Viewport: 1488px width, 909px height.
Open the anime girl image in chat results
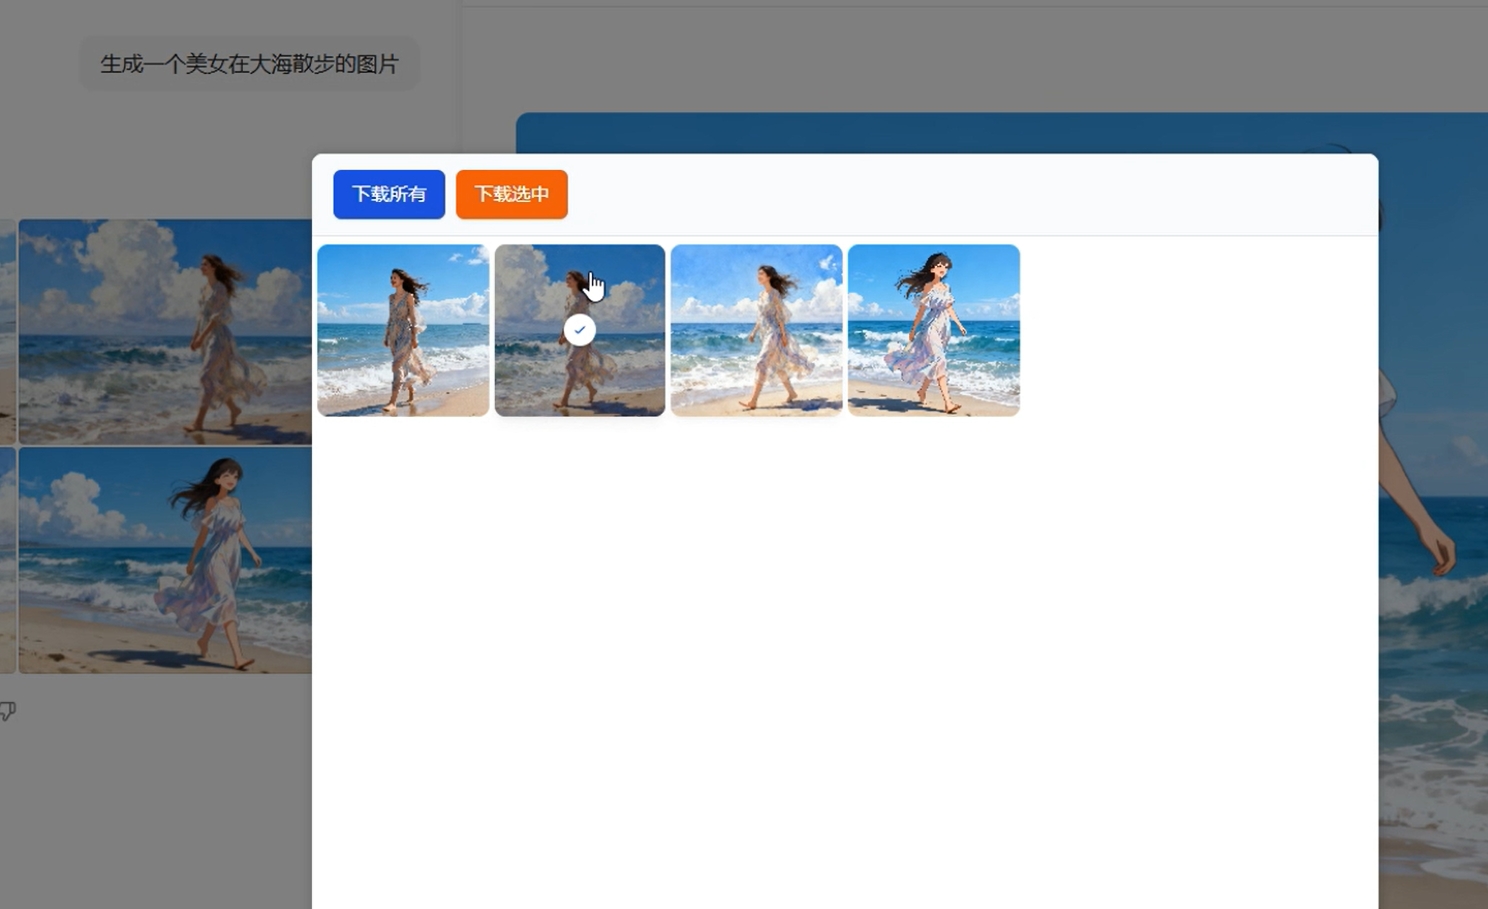pos(165,559)
